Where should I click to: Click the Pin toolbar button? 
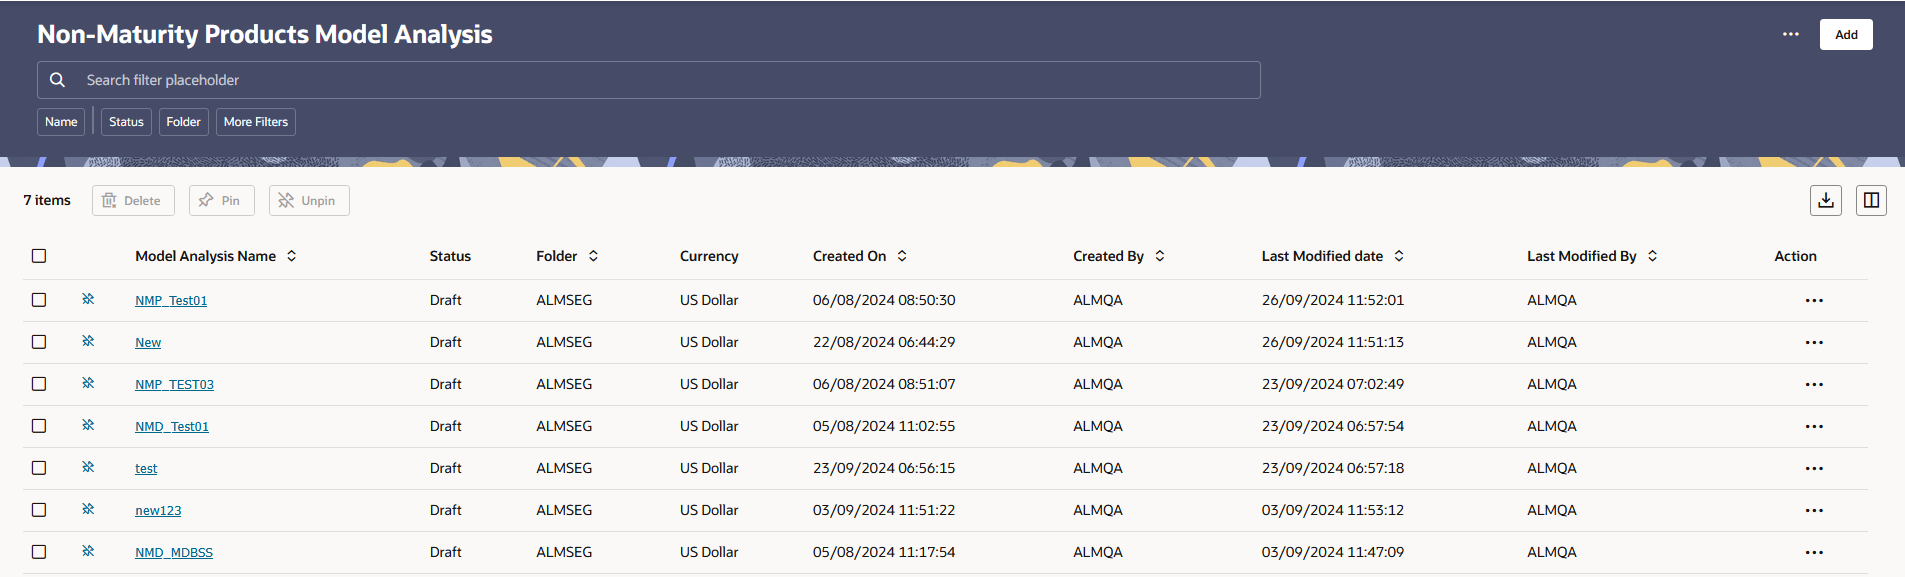[221, 200]
